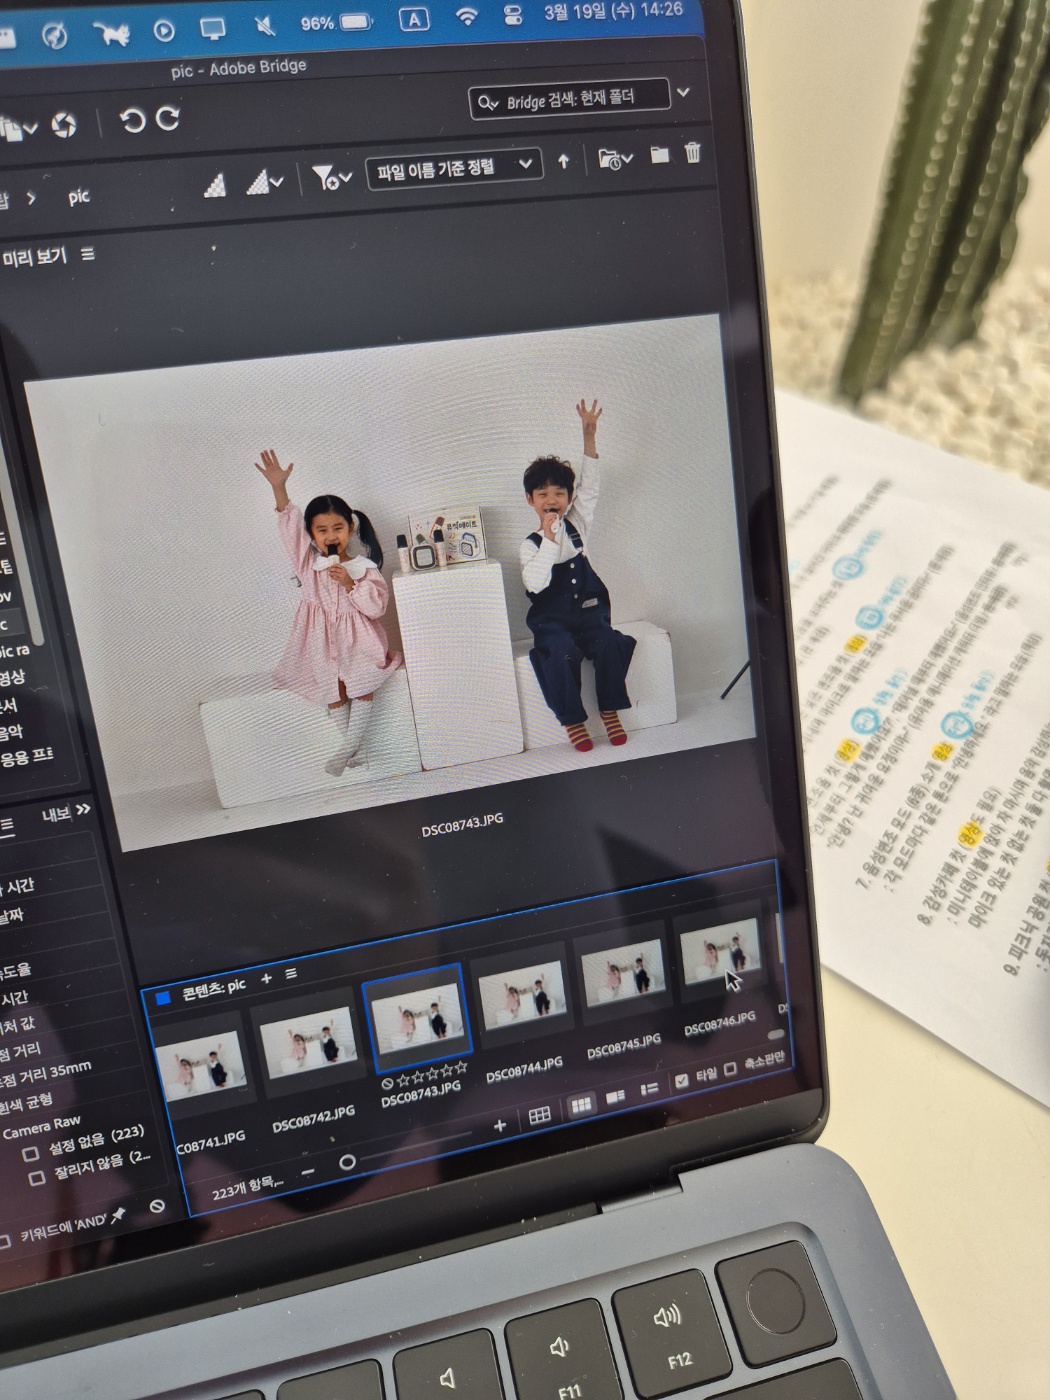Viewport: 1050px width, 1400px height.
Task: Enable the 축소판만 checkbox
Action: (x=730, y=1069)
